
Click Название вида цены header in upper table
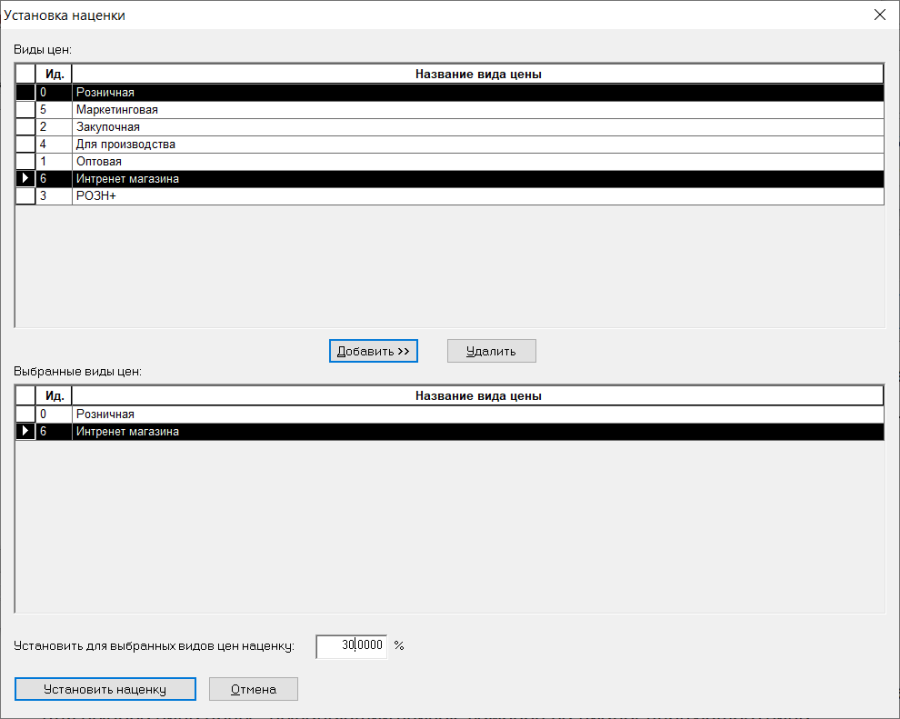click(478, 74)
